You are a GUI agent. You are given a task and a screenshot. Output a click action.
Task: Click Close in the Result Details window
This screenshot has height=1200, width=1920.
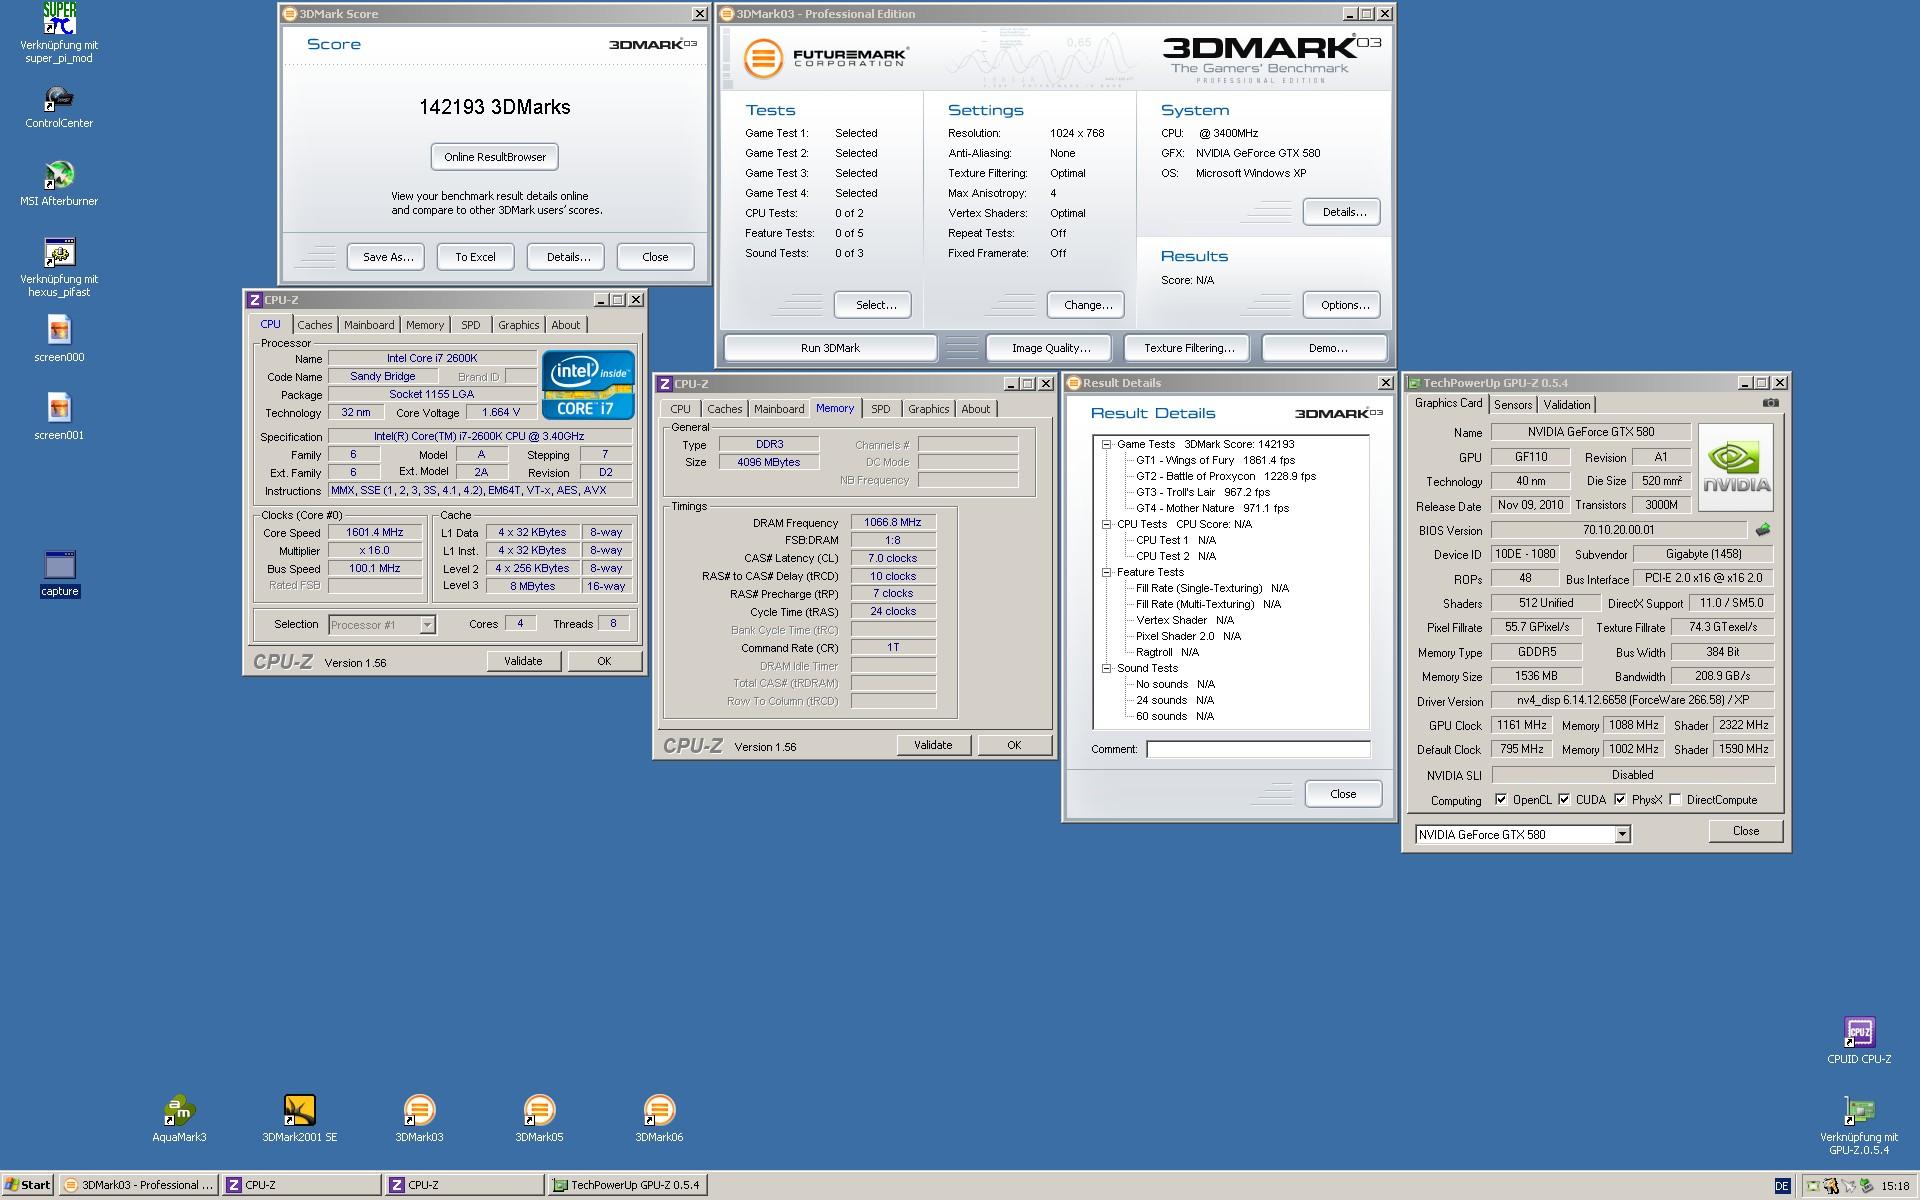click(1343, 794)
